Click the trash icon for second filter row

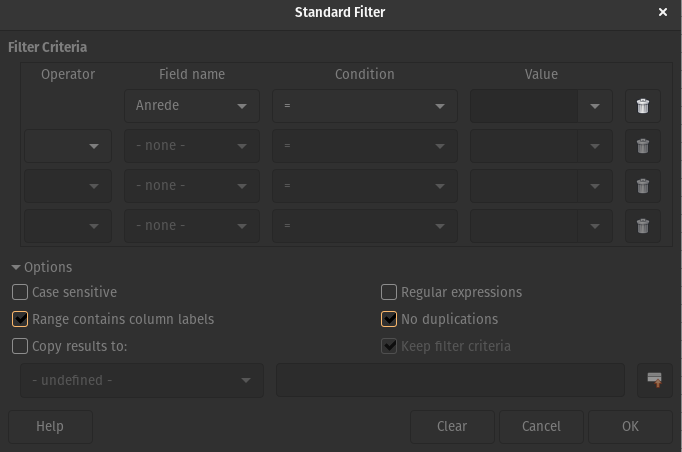(x=643, y=146)
